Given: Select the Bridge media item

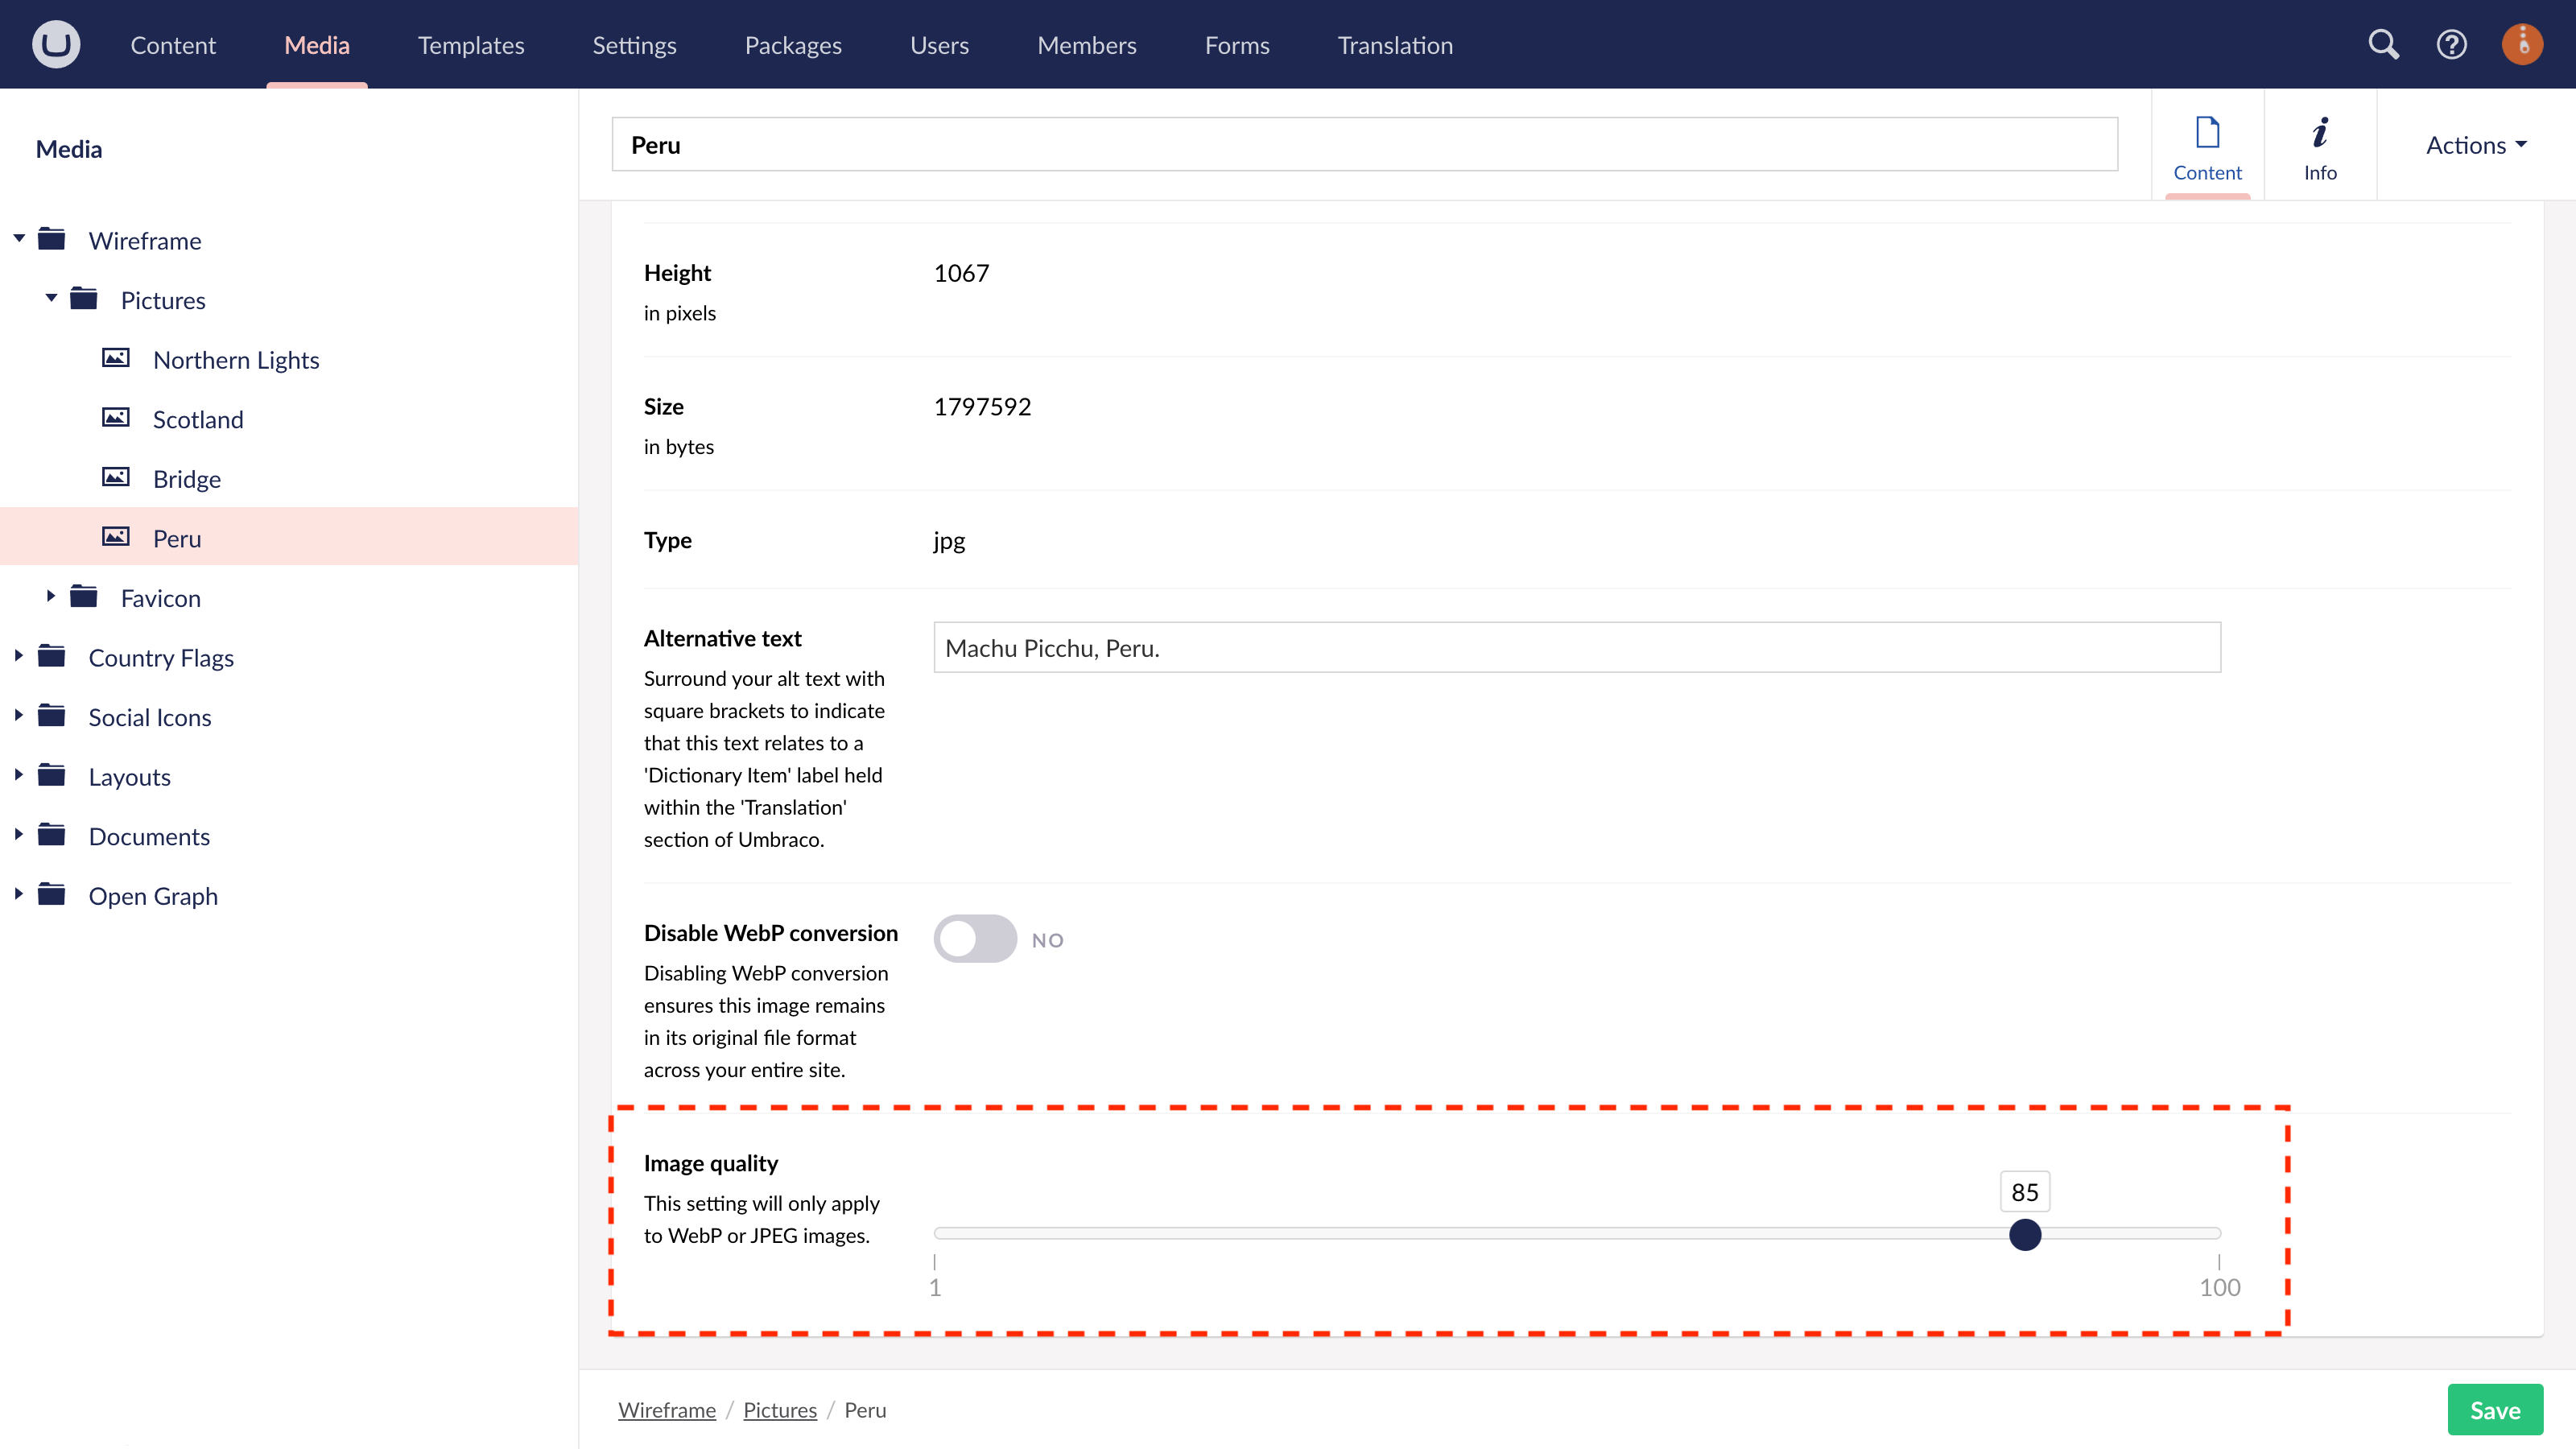Looking at the screenshot, I should (188, 478).
